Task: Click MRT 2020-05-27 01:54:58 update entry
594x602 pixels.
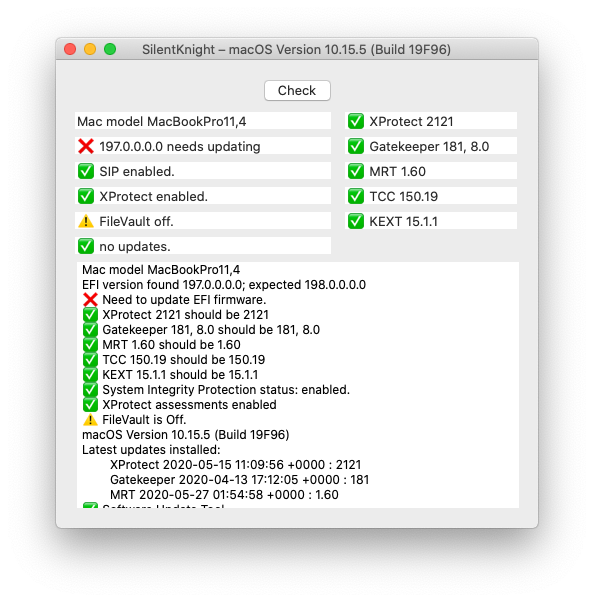Action: [x=224, y=494]
